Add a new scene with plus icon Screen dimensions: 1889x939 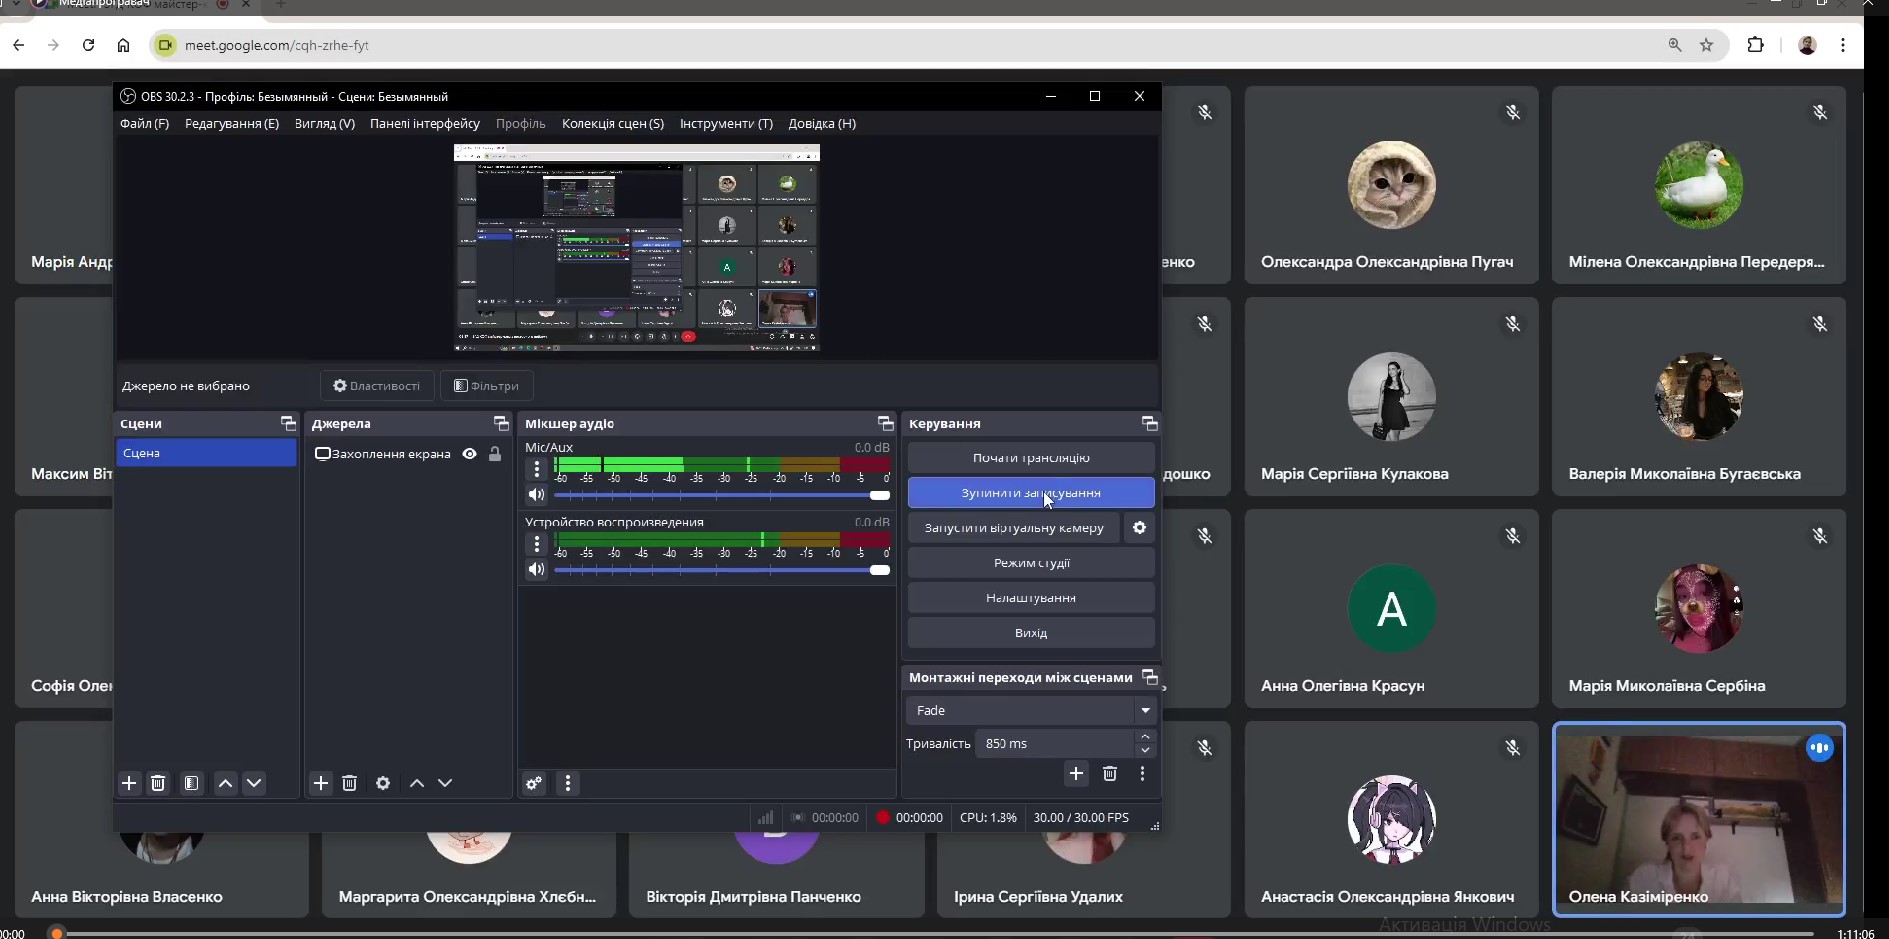129,783
